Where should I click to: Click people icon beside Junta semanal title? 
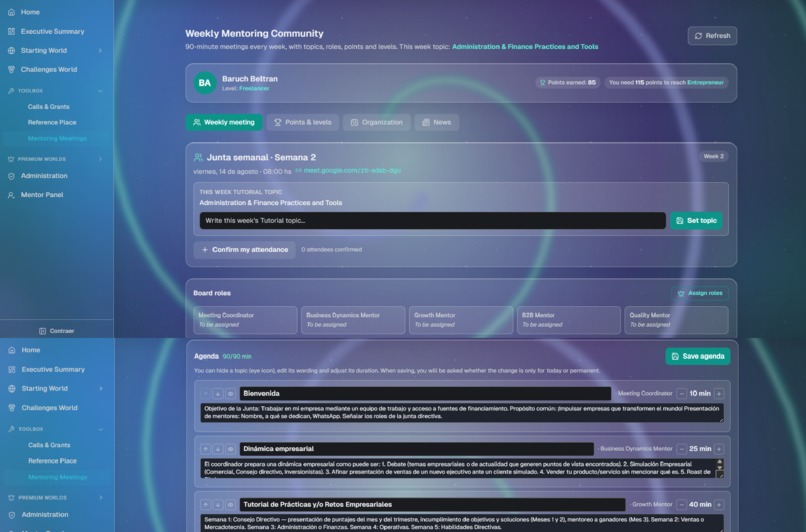pyautogui.click(x=198, y=157)
